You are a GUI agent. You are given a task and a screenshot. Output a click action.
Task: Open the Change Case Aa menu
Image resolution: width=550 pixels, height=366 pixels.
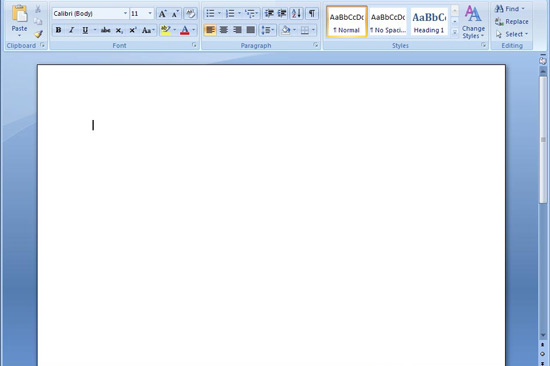[148, 31]
